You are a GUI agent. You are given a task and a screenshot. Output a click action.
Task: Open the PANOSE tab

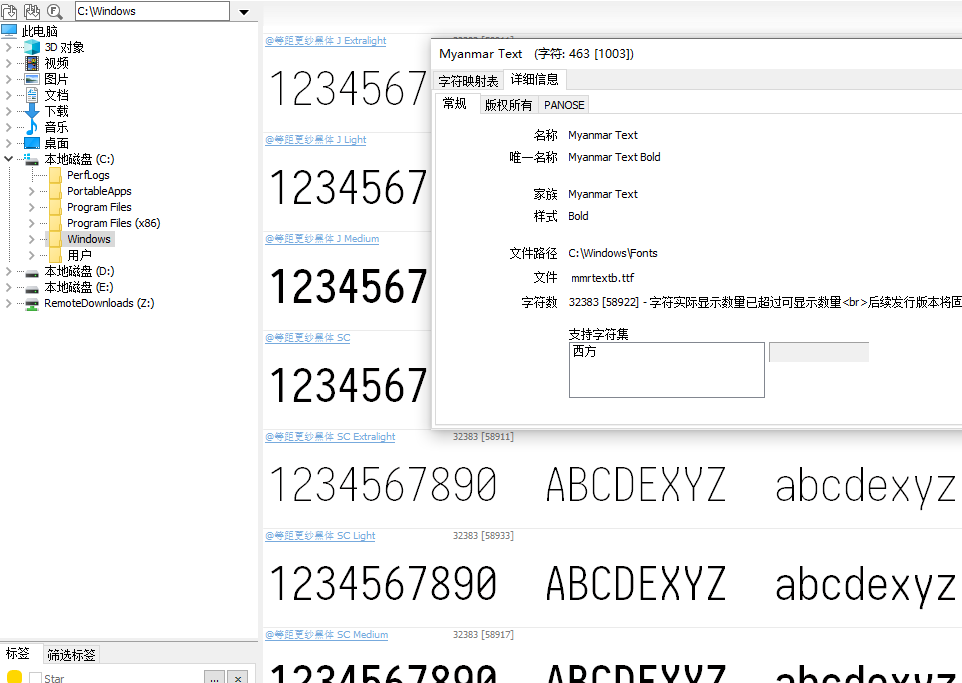tap(564, 105)
